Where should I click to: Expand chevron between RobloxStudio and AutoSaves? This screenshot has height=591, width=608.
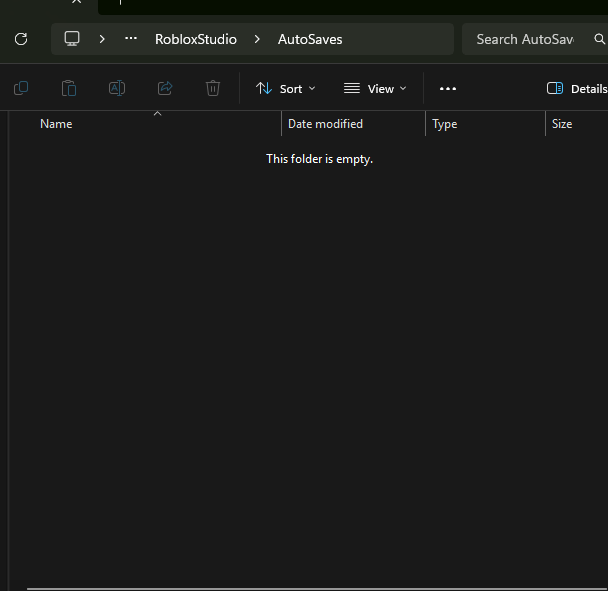click(257, 39)
